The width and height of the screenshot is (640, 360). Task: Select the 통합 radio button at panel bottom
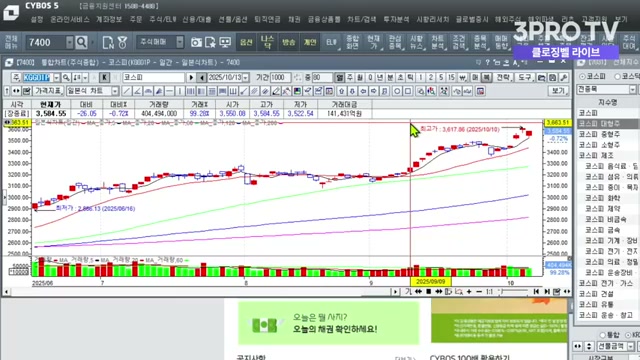click(602, 335)
